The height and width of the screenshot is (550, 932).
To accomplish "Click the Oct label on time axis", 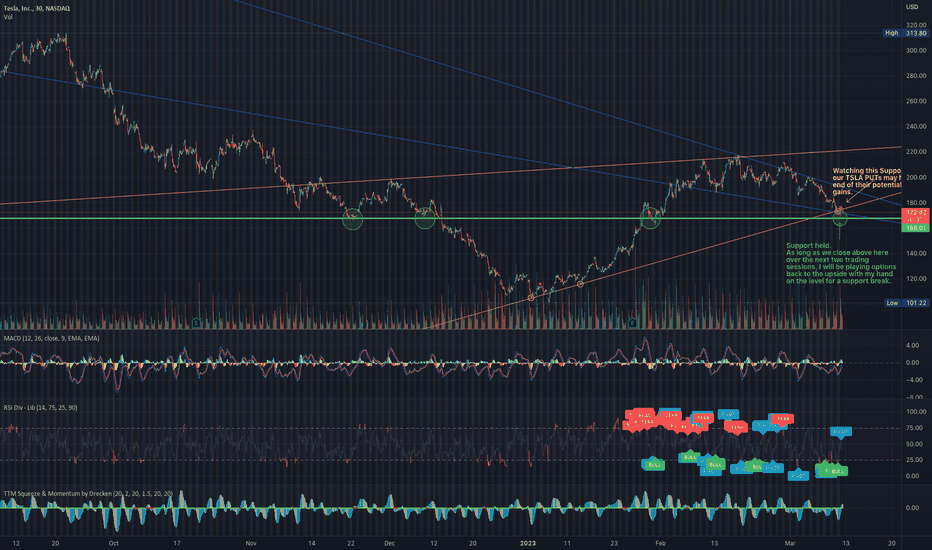I will tap(114, 543).
